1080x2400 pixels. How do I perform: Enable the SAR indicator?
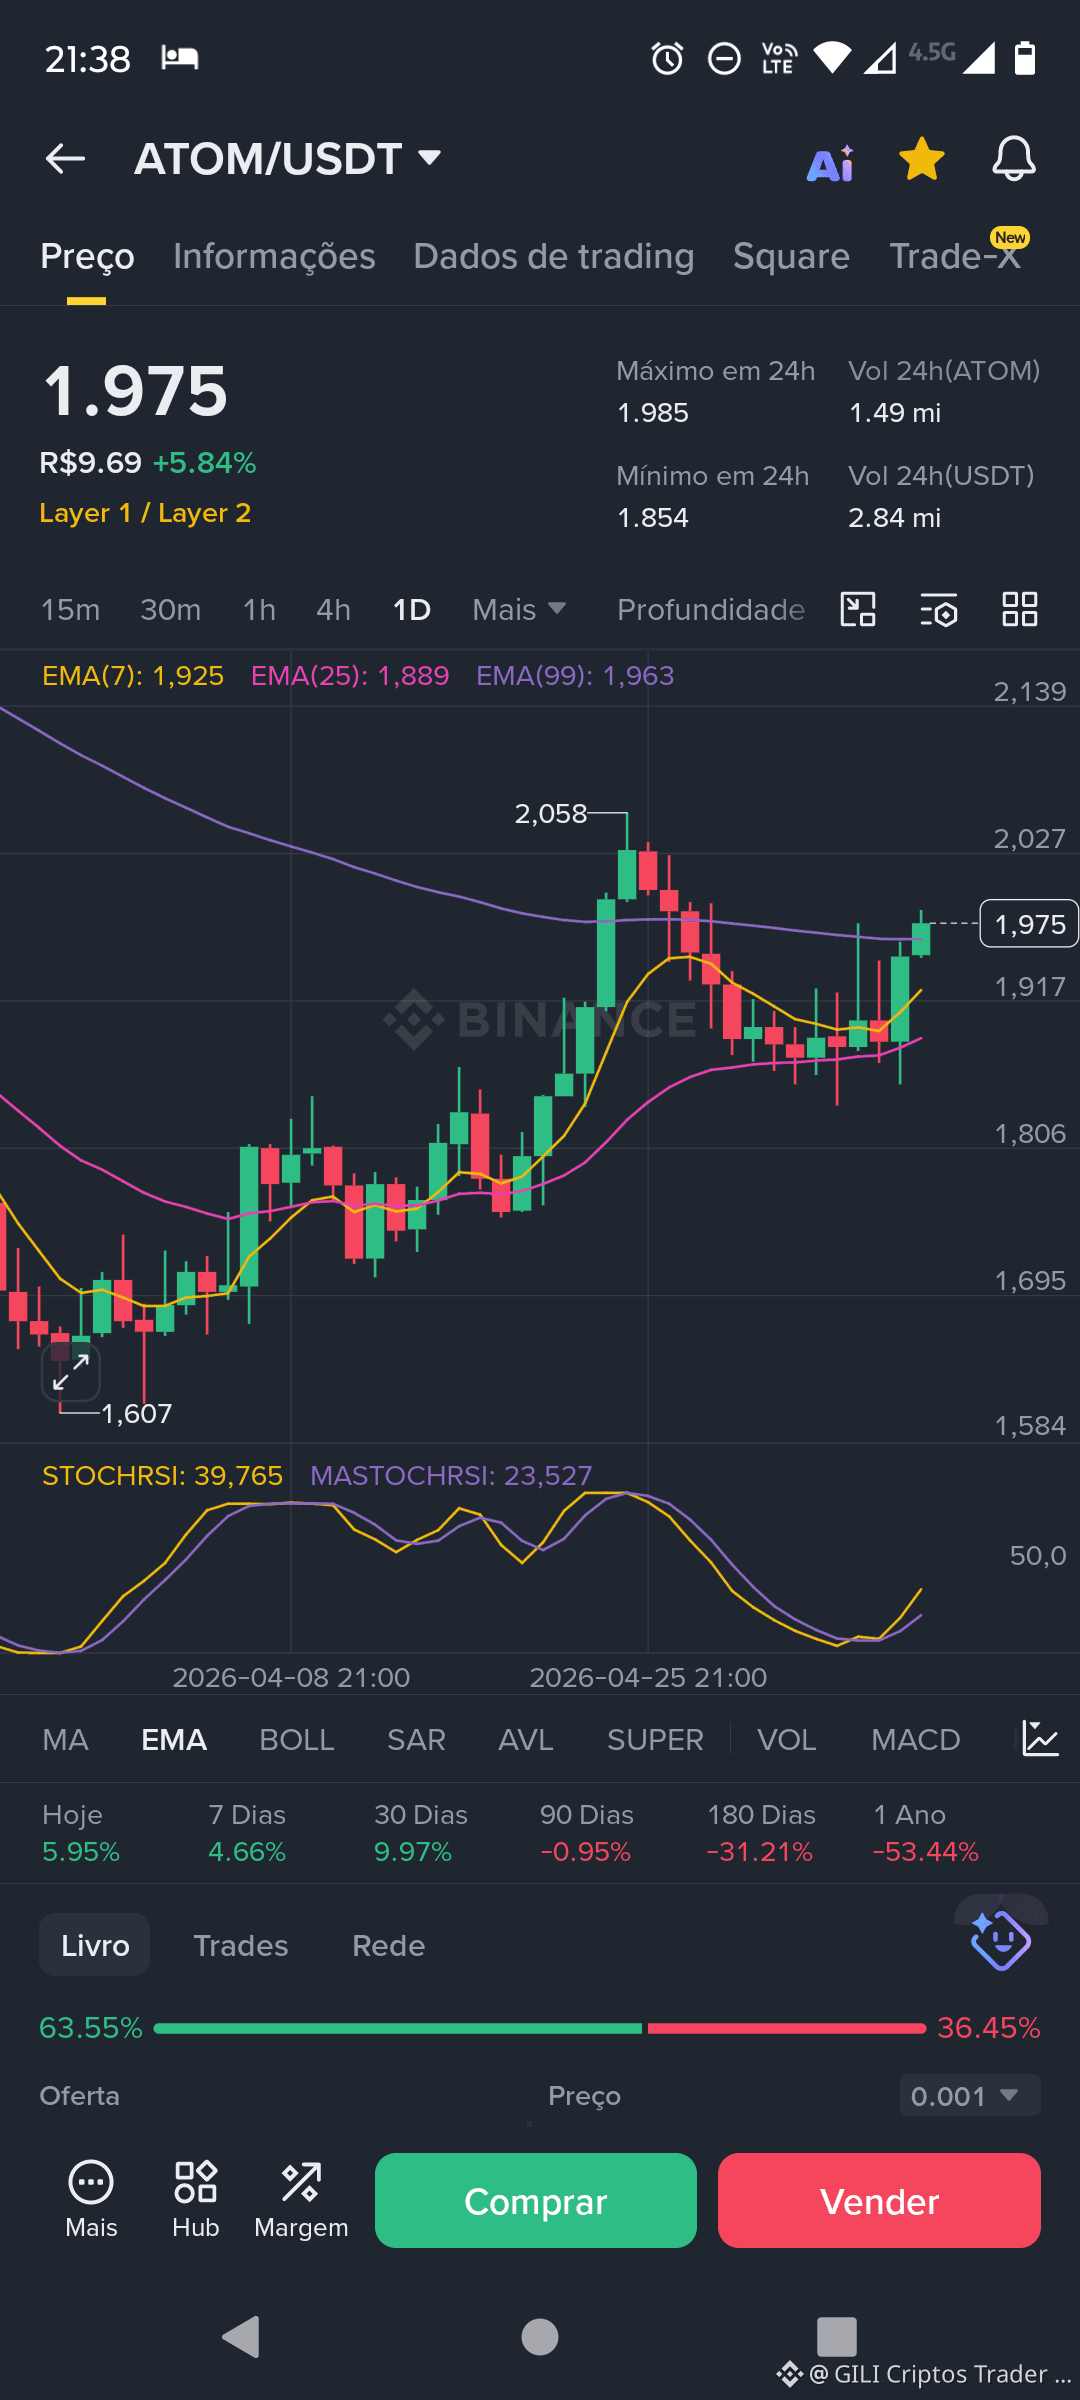(x=416, y=1740)
